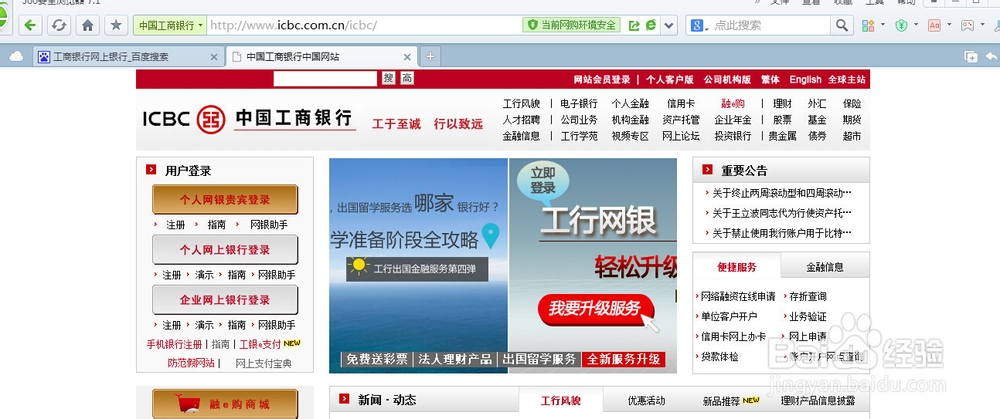Click the red Aa translation icon

[934, 26]
